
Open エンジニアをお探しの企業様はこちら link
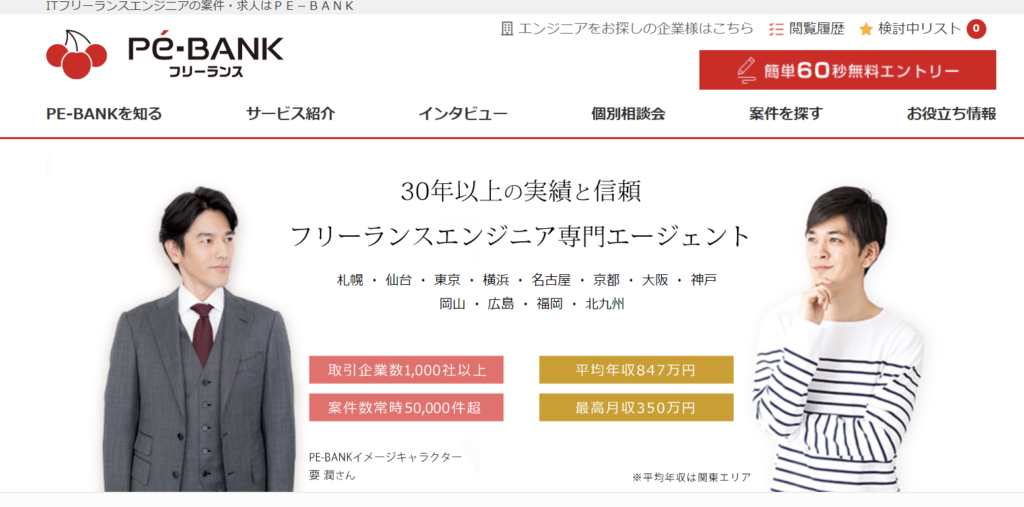point(627,29)
